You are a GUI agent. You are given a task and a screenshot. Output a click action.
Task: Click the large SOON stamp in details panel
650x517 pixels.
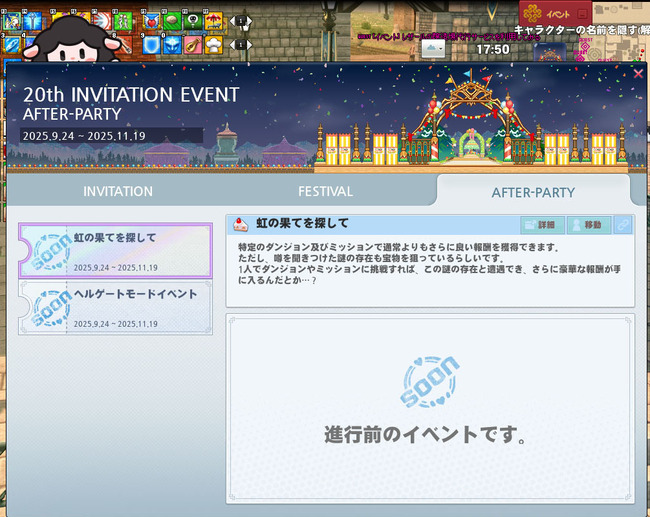(x=430, y=381)
